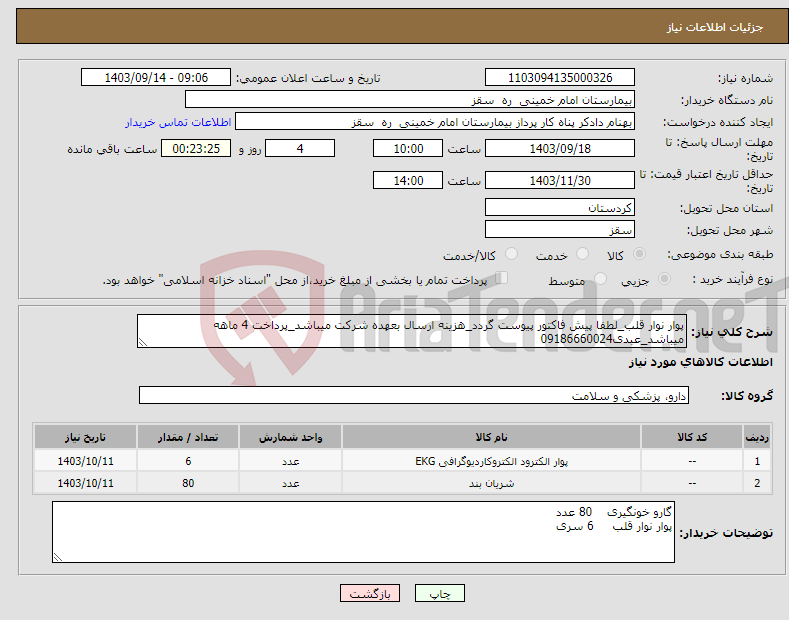Click the request creator name field

435,122
